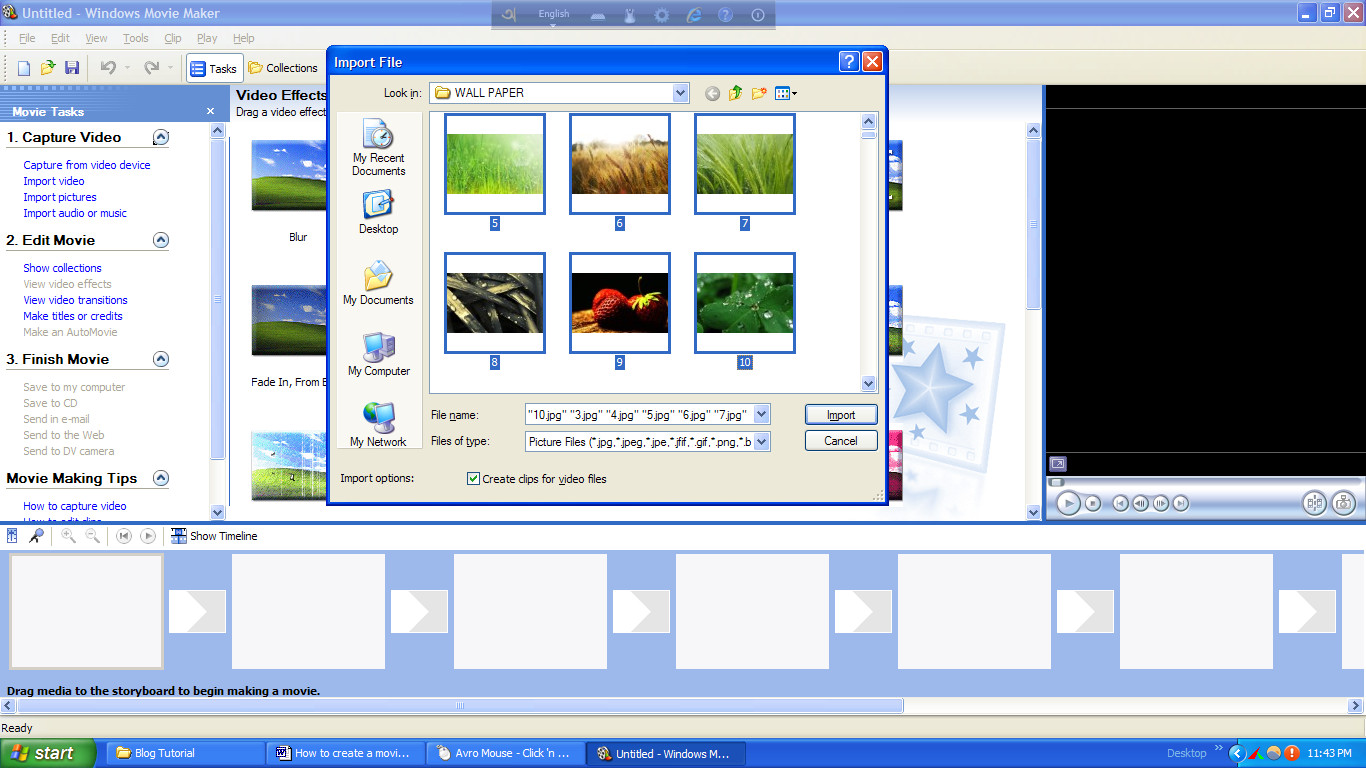Click inside the File name text field
This screenshot has width=1366, height=768.
(639, 415)
